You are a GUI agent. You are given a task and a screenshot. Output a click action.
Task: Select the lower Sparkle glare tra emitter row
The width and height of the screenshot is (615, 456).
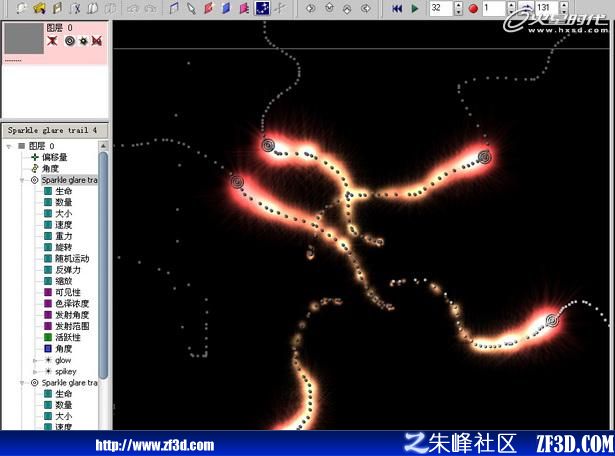point(69,383)
